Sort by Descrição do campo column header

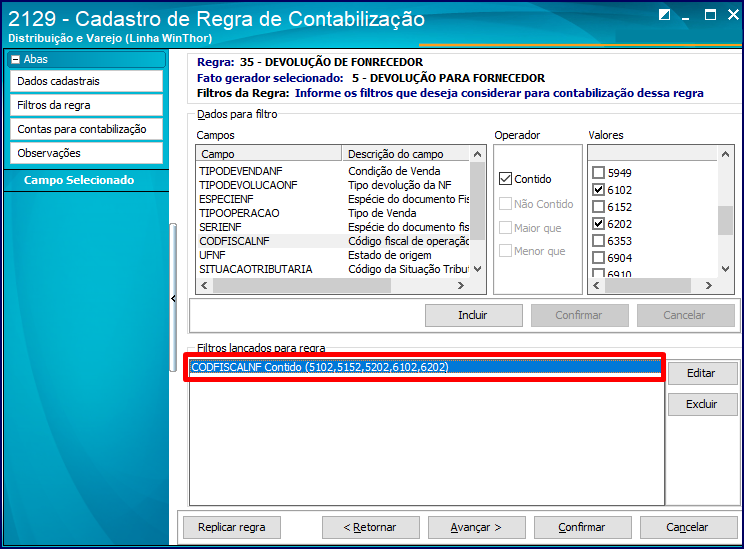click(x=406, y=154)
